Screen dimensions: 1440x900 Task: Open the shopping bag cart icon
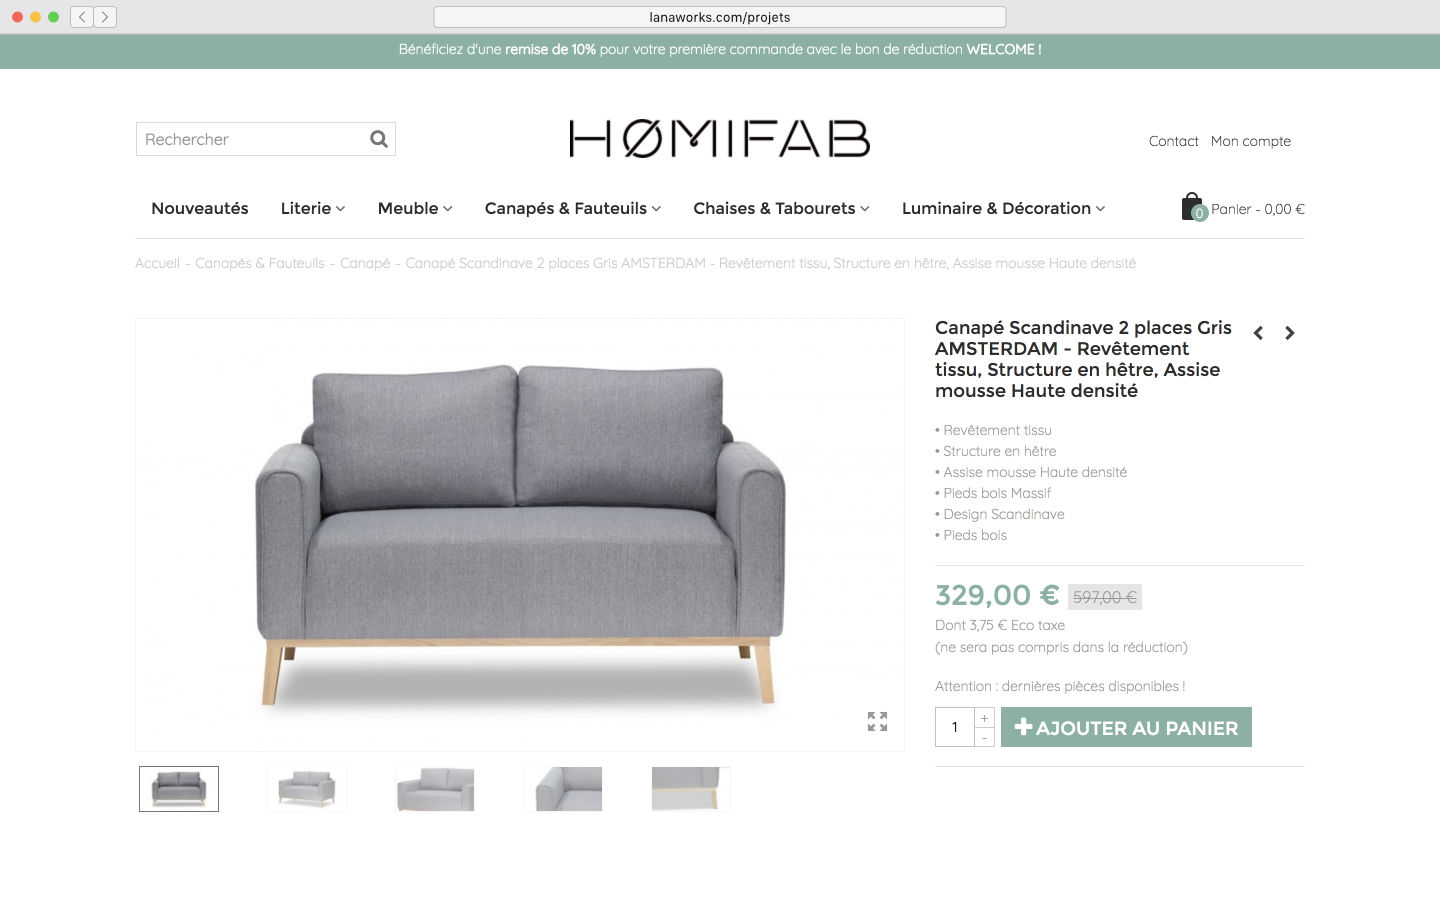1192,207
